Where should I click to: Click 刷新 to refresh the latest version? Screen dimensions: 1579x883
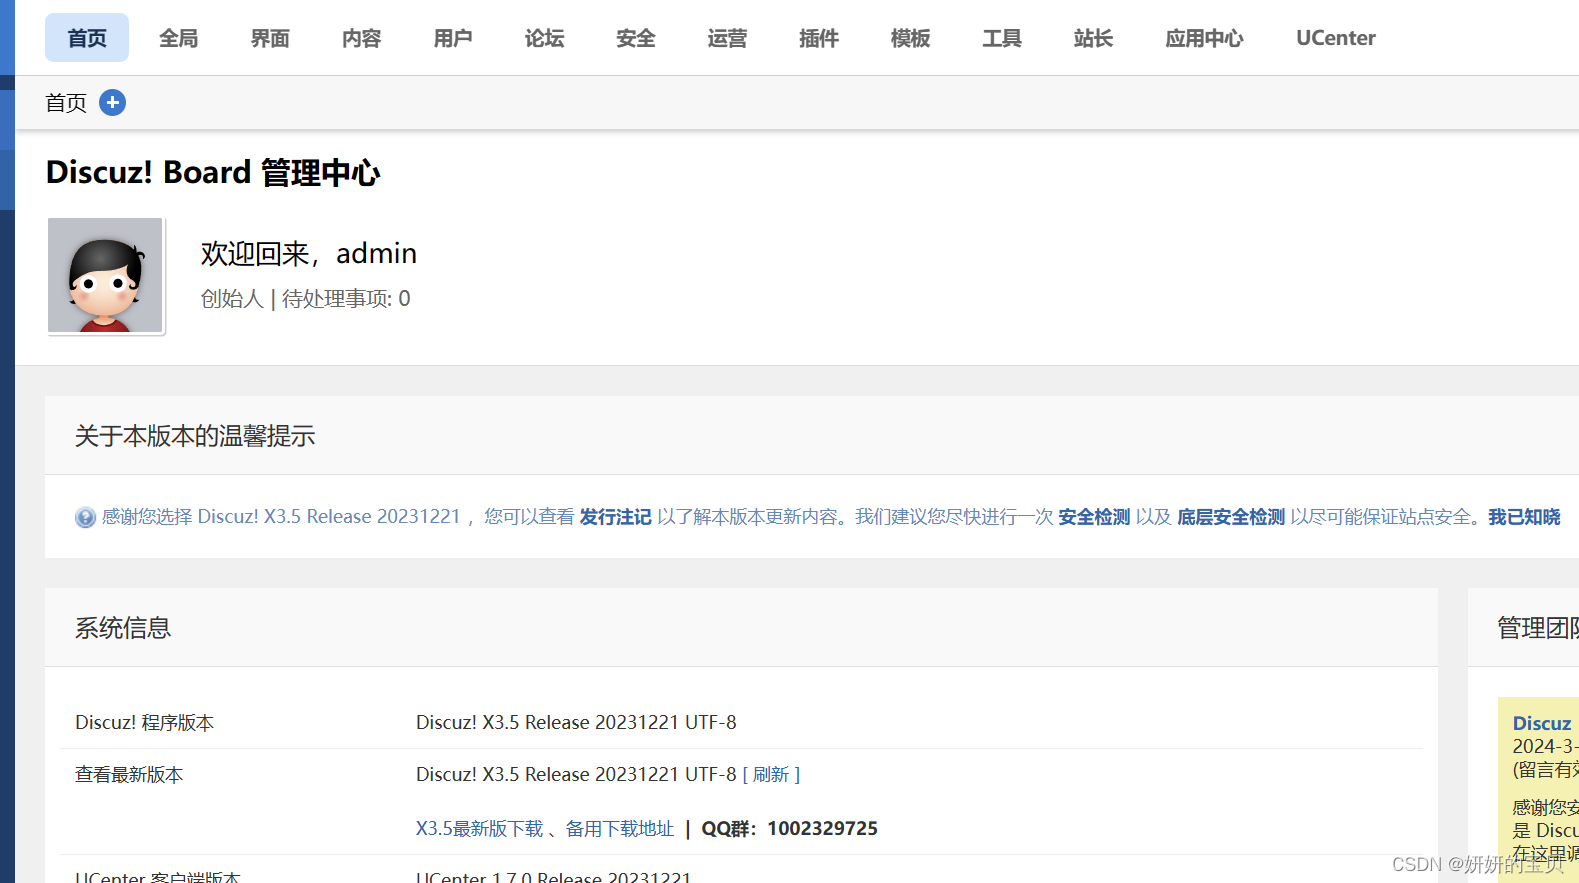pyautogui.click(x=771, y=774)
